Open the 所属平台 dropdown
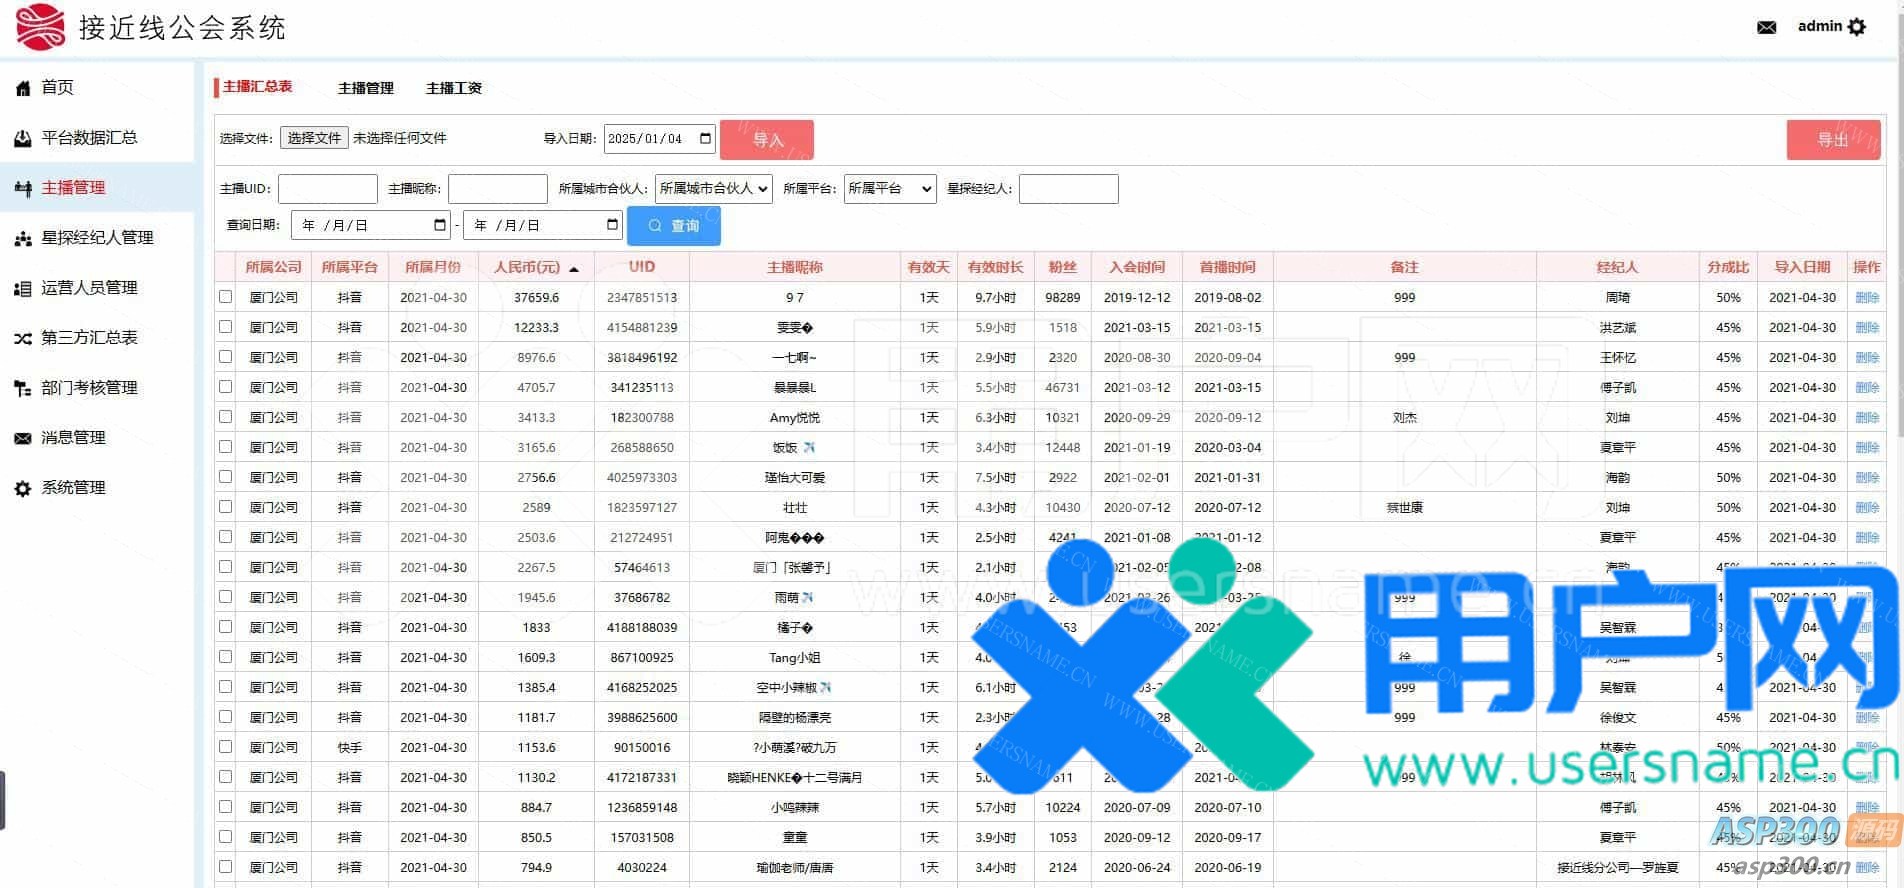Image resolution: width=1904 pixels, height=888 pixels. click(889, 188)
